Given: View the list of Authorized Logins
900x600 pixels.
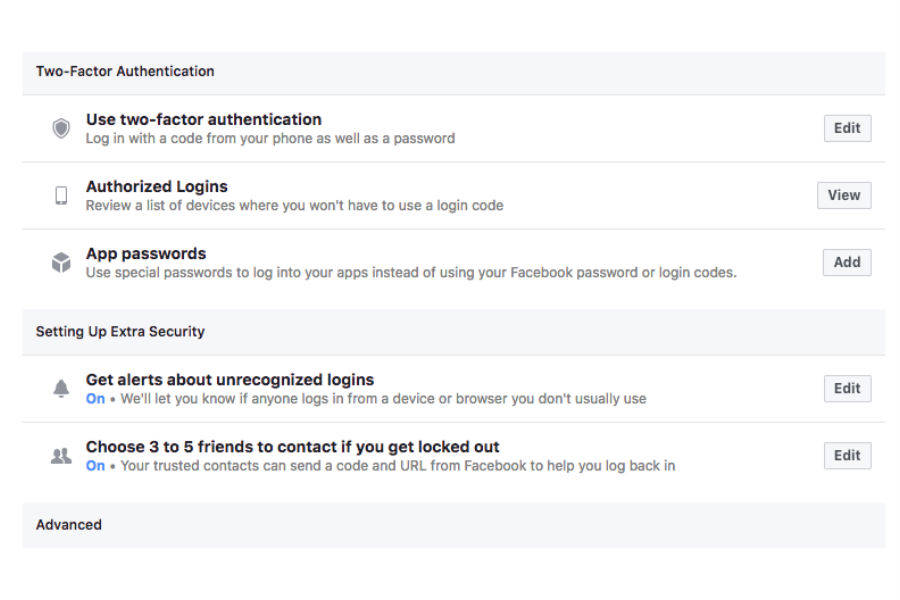Looking at the screenshot, I should click(x=843, y=195).
